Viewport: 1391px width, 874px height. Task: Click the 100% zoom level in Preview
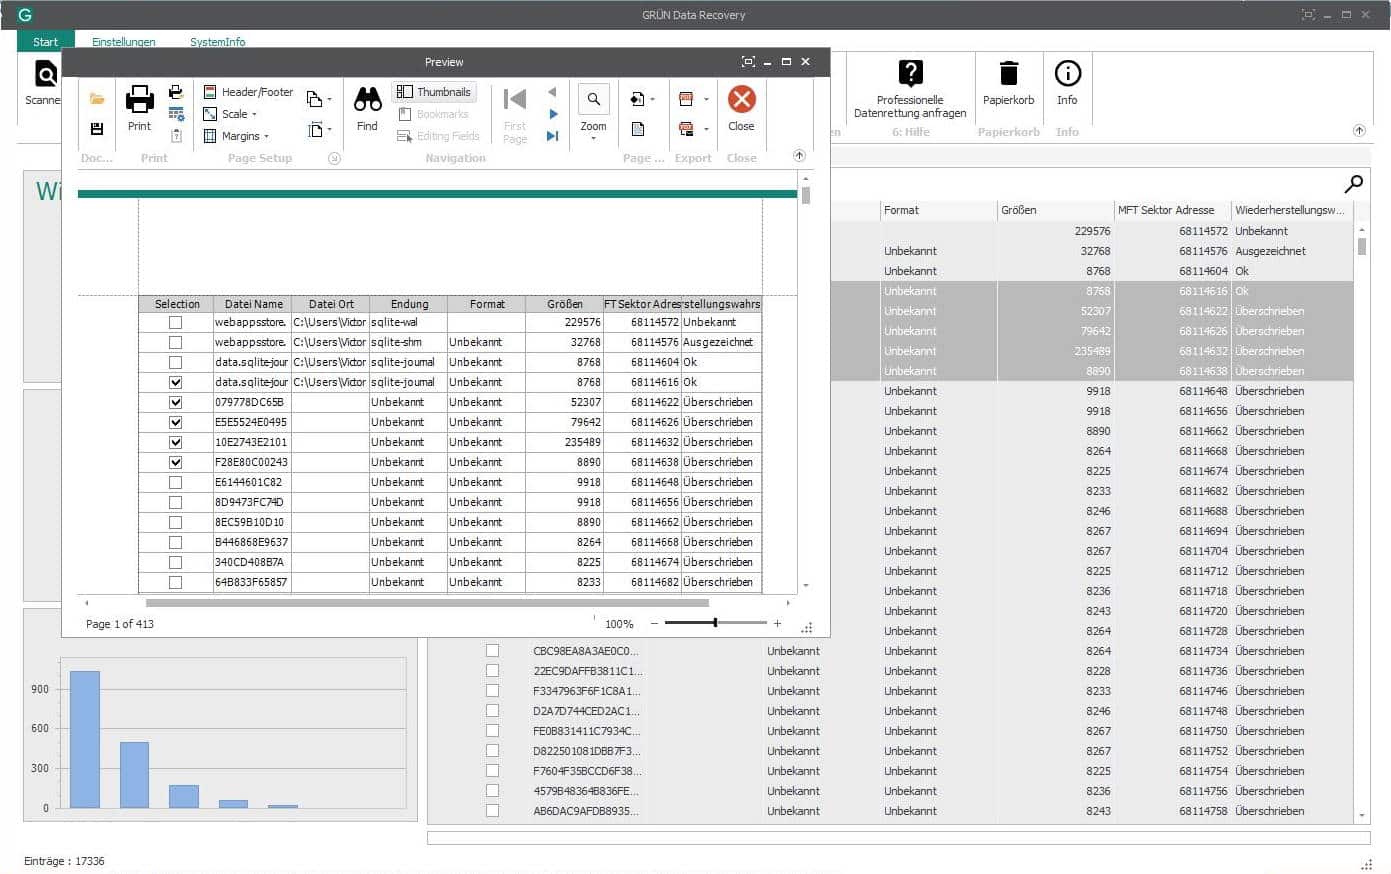619,624
